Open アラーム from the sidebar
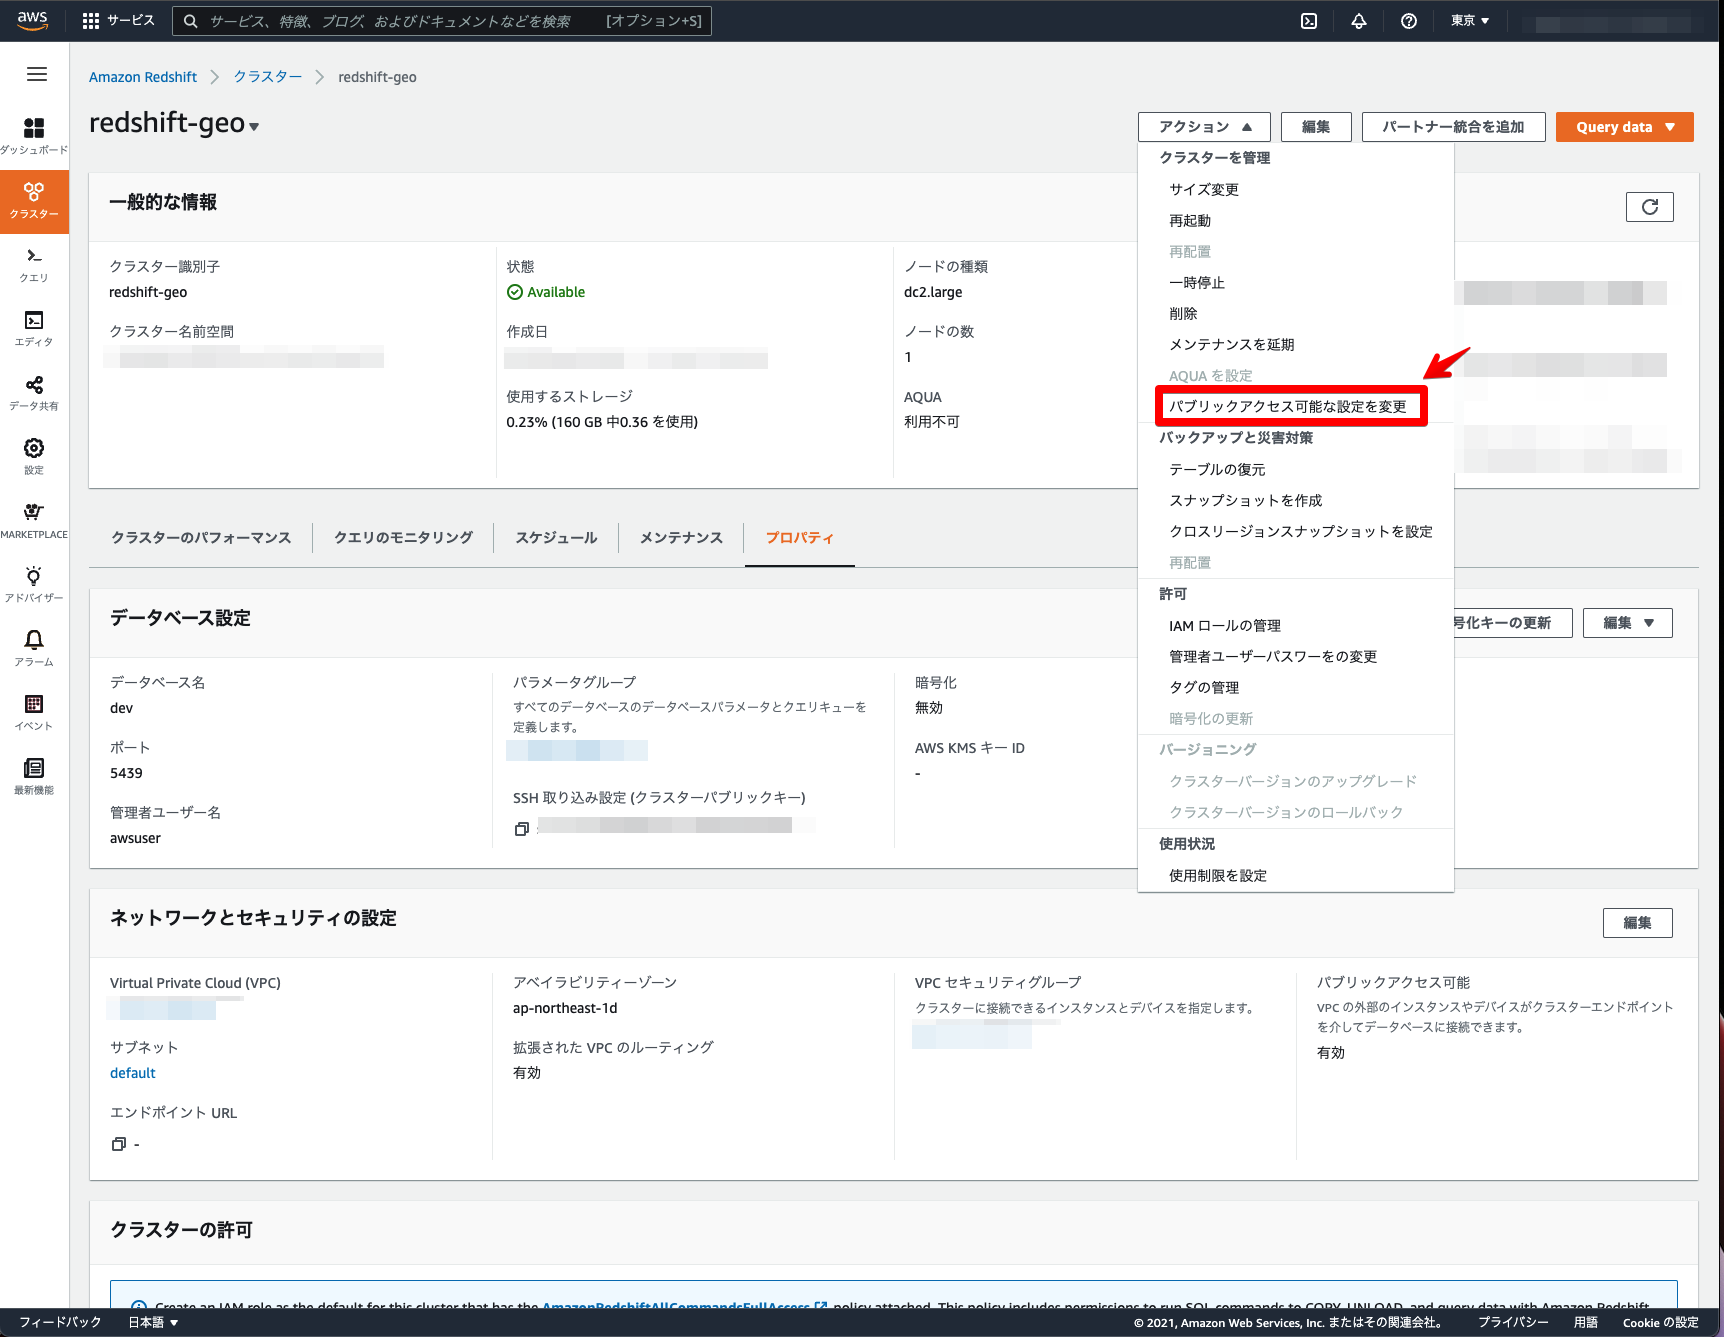The image size is (1724, 1337). 34,645
